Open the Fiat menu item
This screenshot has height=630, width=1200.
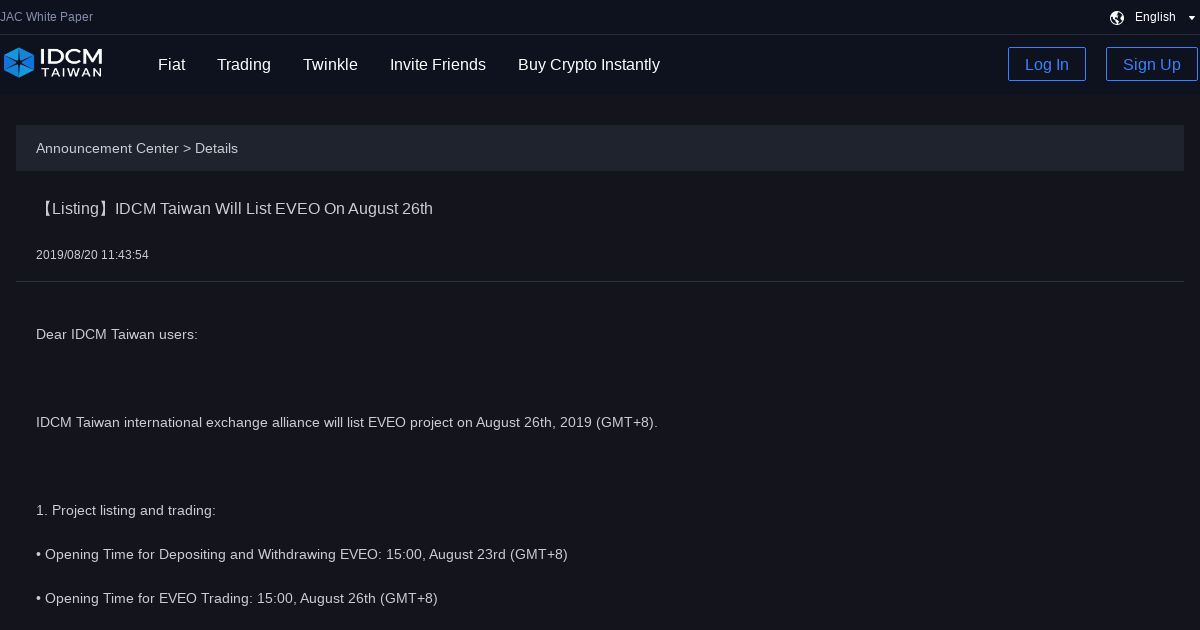[171, 64]
